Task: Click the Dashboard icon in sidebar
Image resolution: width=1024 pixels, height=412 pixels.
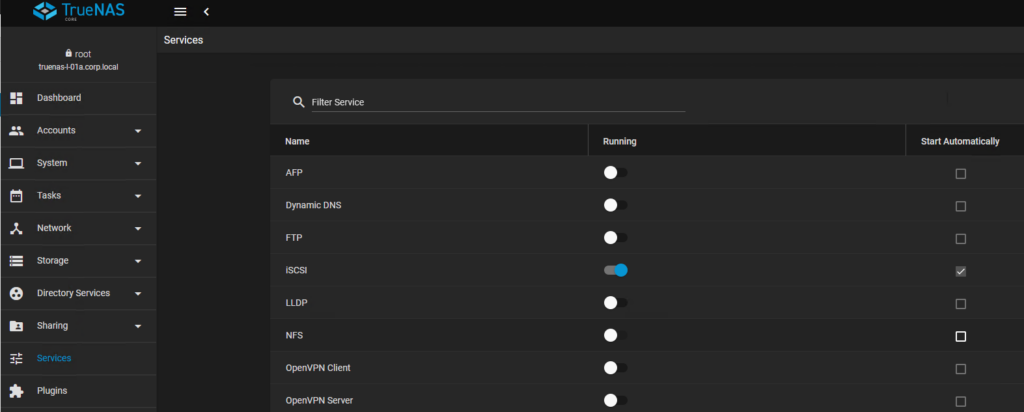Action: tap(16, 98)
